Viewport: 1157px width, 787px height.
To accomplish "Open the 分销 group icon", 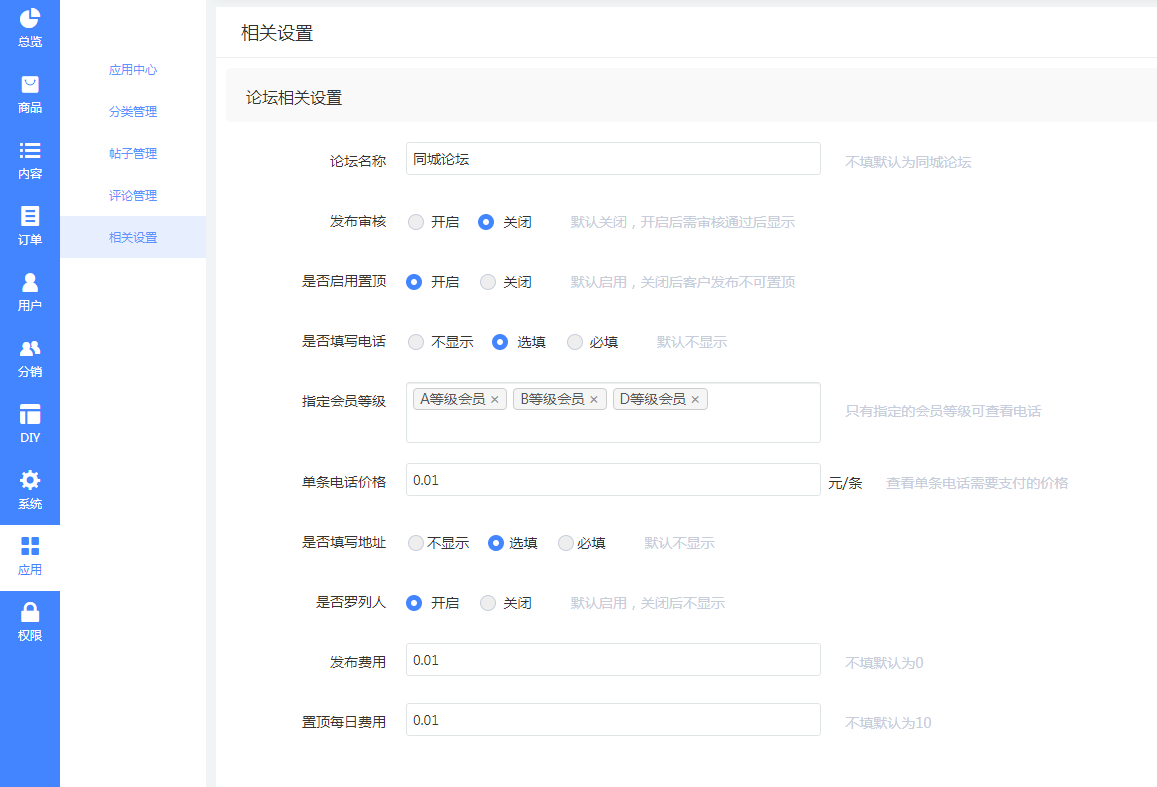I will pos(30,348).
